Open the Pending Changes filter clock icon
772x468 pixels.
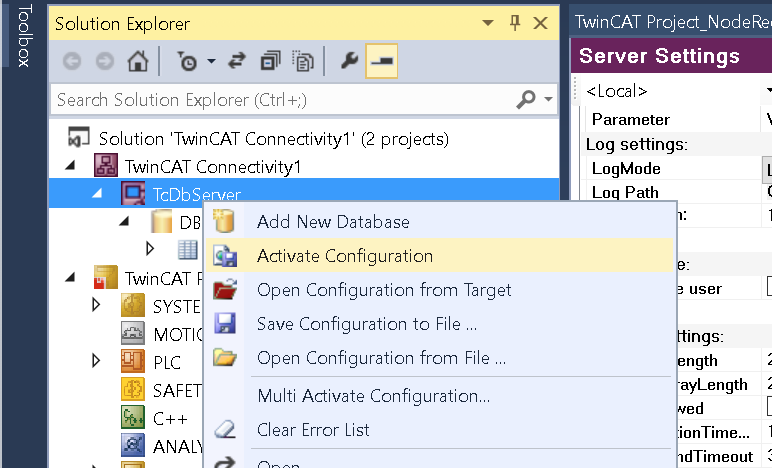(187, 62)
